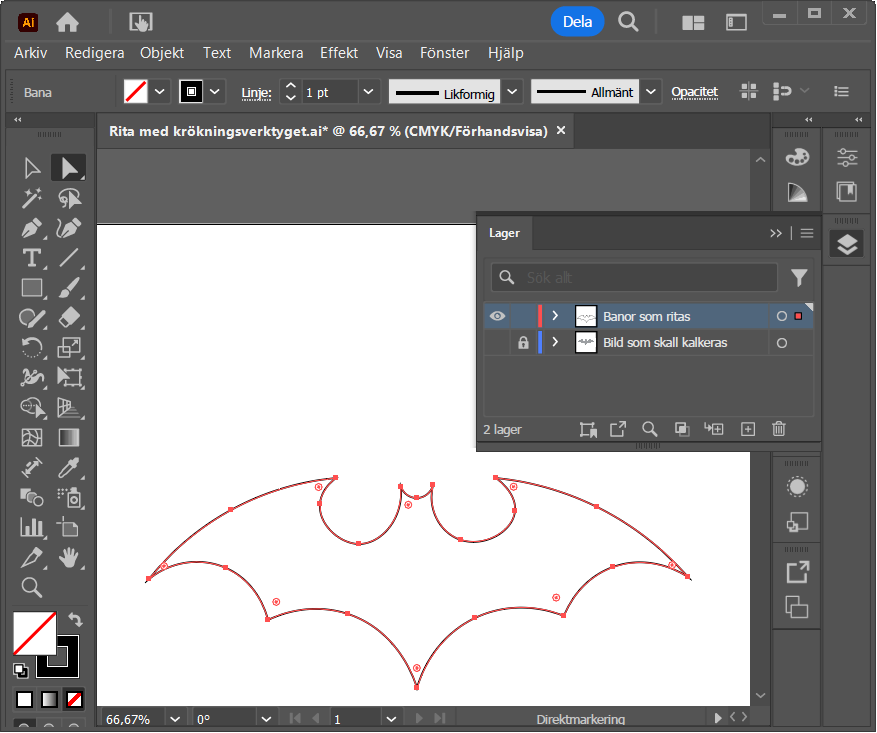Choose the Hand tool
877x733 pixels.
[69, 557]
